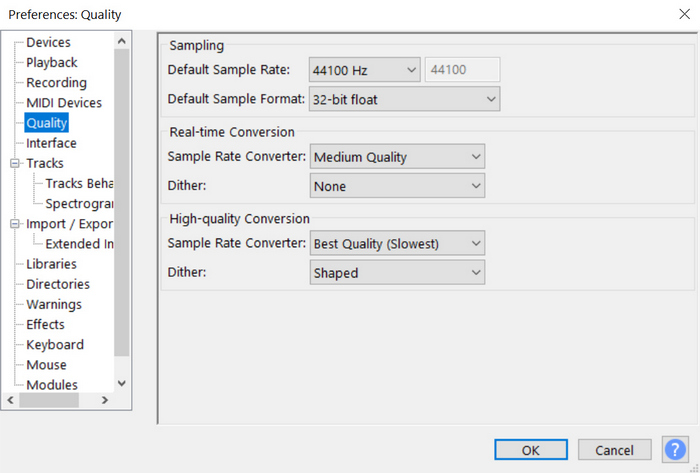
Task: Go to Keyboard preferences
Action: [55, 344]
